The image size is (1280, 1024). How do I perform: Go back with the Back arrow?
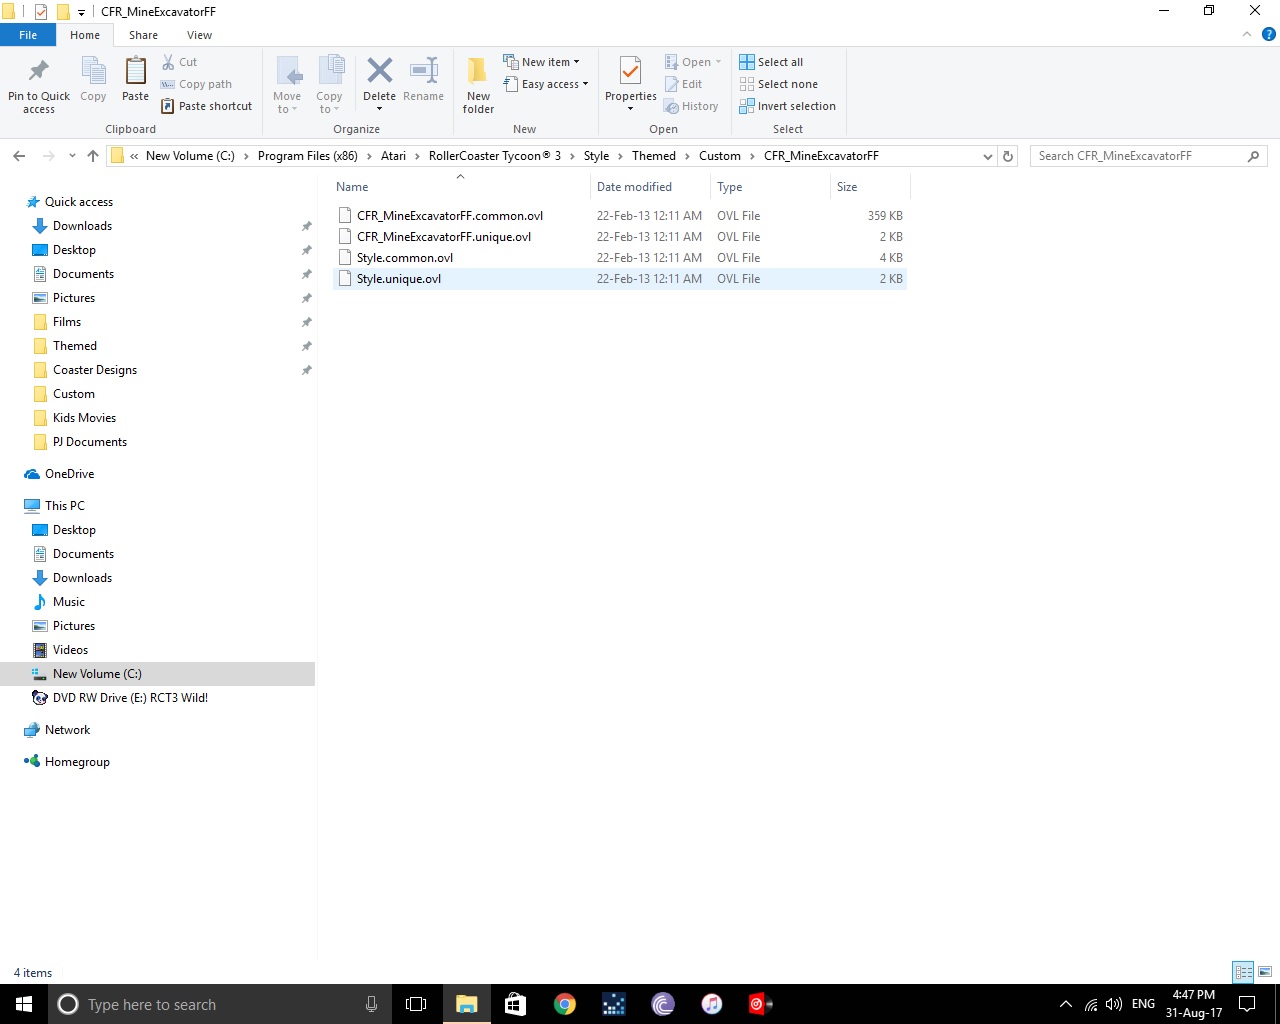coord(19,156)
